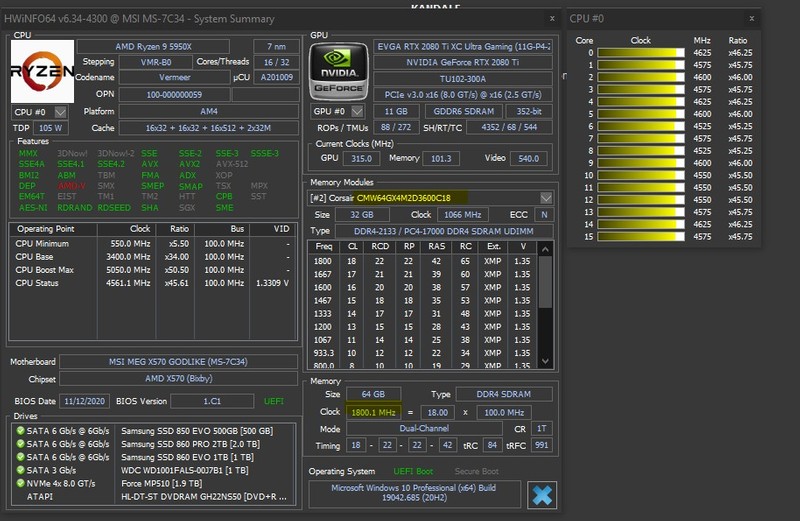Click memory timings scrollbar up arrow
Viewport: 800px width, 521px height.
545,249
